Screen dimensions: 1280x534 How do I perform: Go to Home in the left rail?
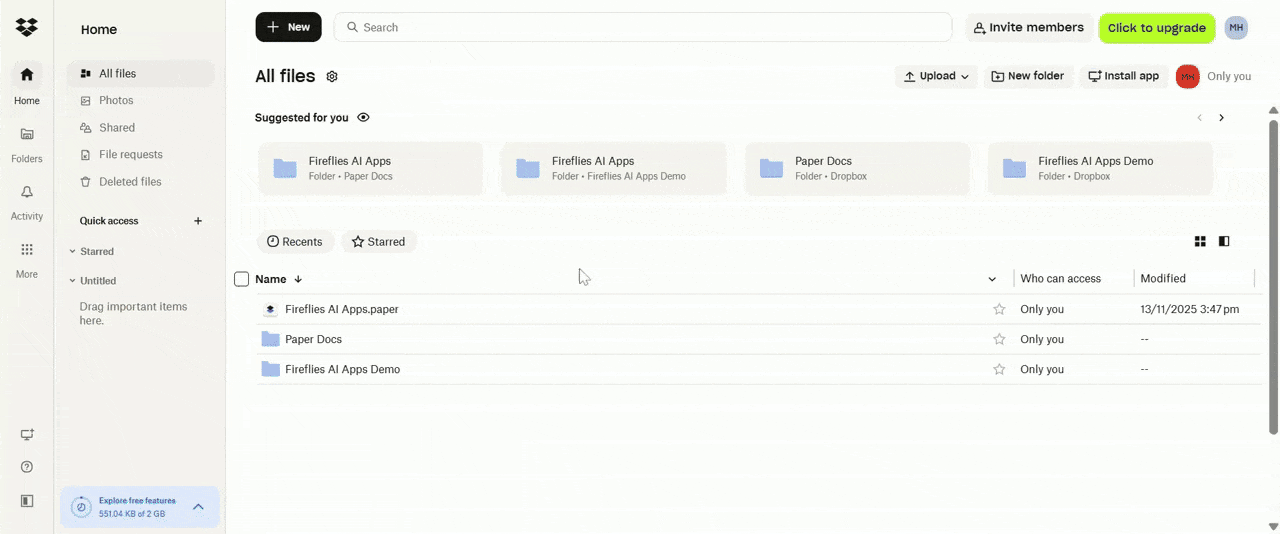(x=27, y=85)
